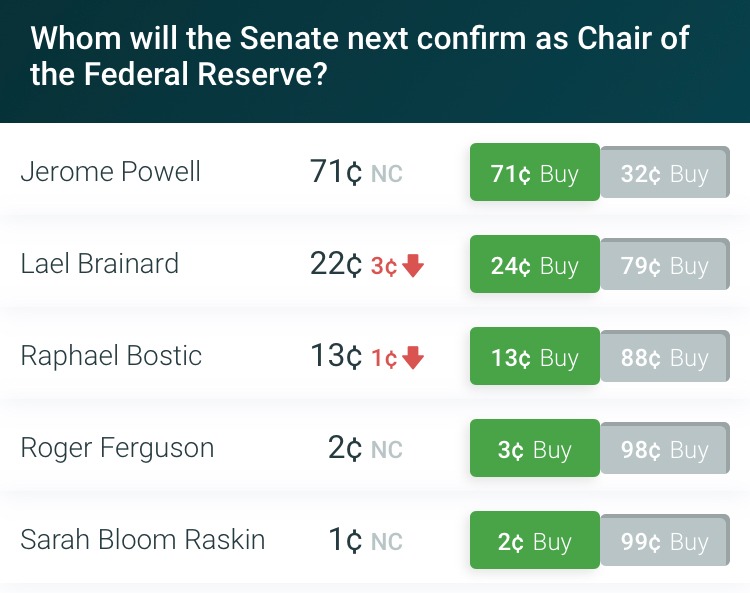Buy Yes for Jerome Powell at 71¢
750x593 pixels.
(x=534, y=173)
